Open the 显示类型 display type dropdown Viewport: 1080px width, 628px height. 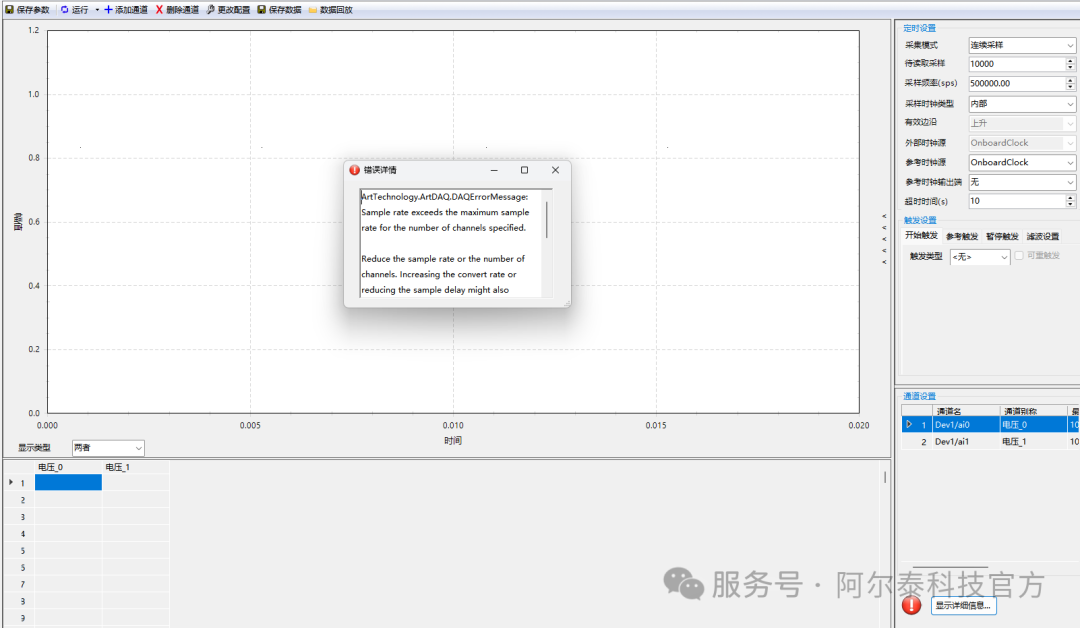coord(138,448)
